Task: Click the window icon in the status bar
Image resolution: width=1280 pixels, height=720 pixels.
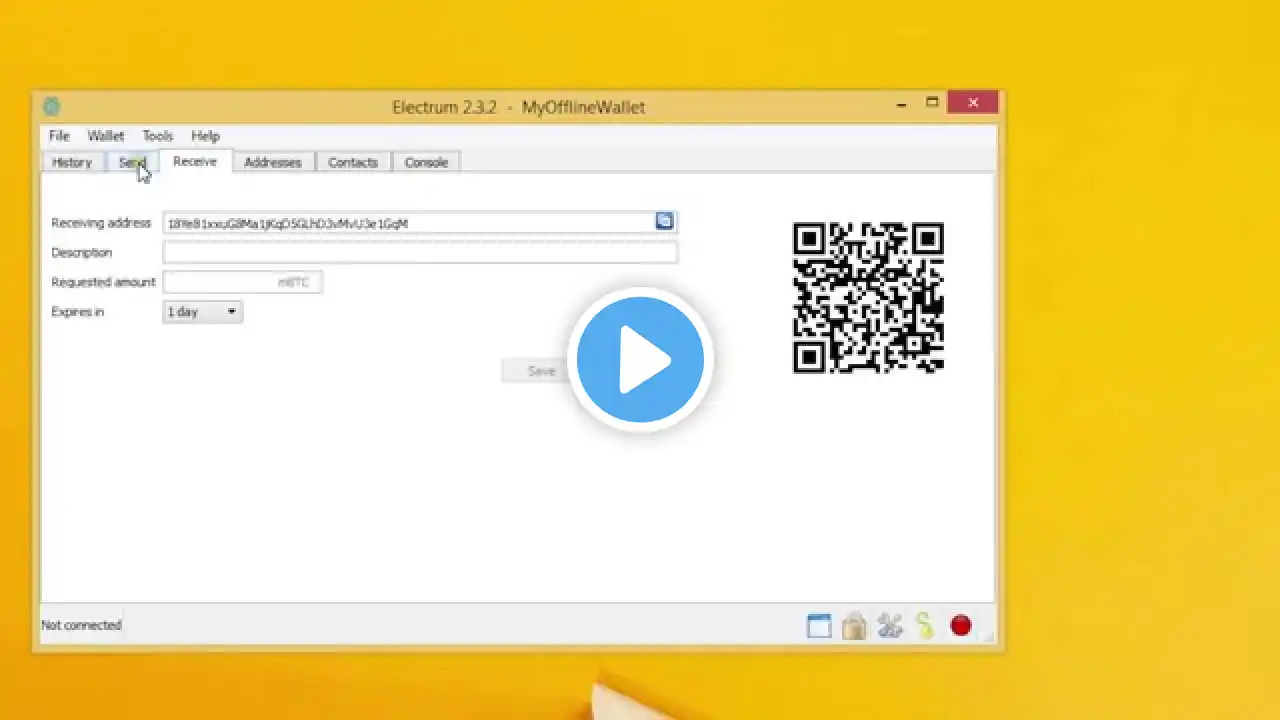Action: point(819,626)
